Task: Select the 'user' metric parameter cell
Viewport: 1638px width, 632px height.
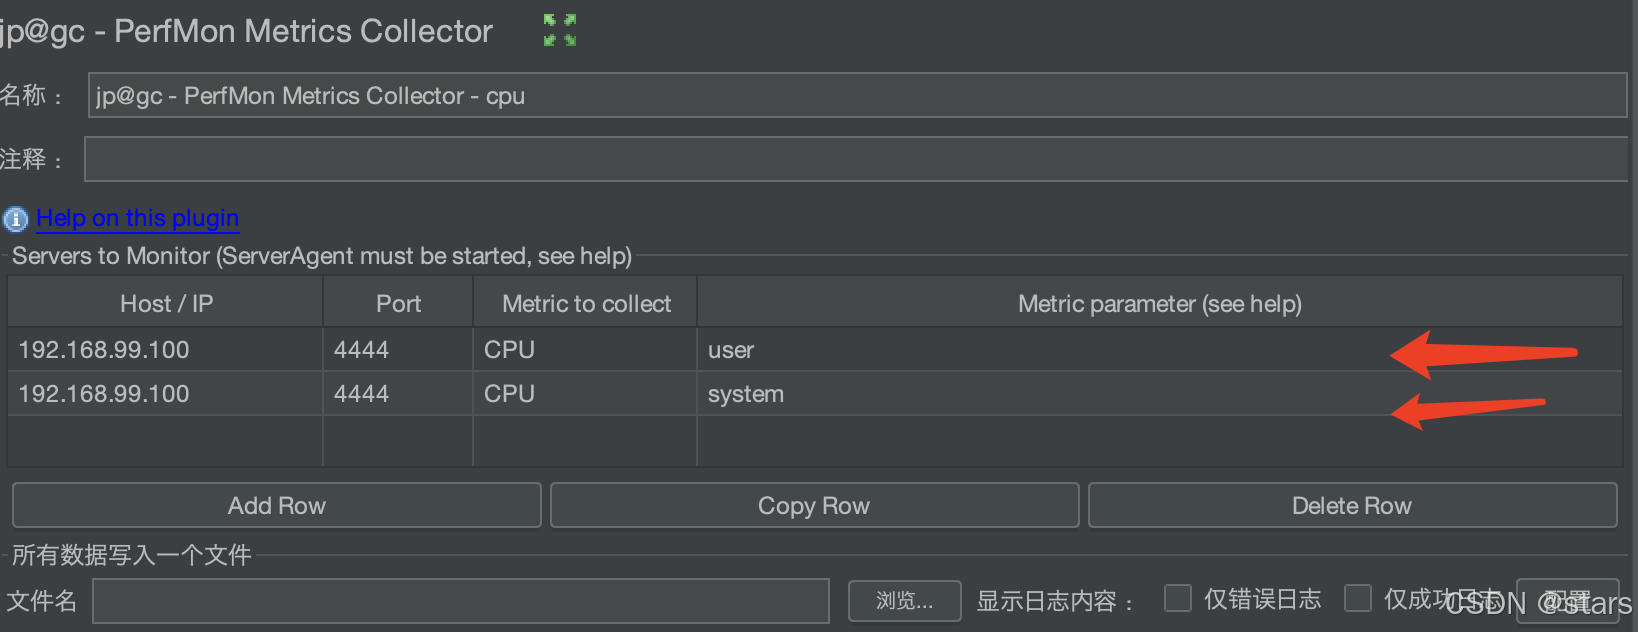Action: (1160, 350)
